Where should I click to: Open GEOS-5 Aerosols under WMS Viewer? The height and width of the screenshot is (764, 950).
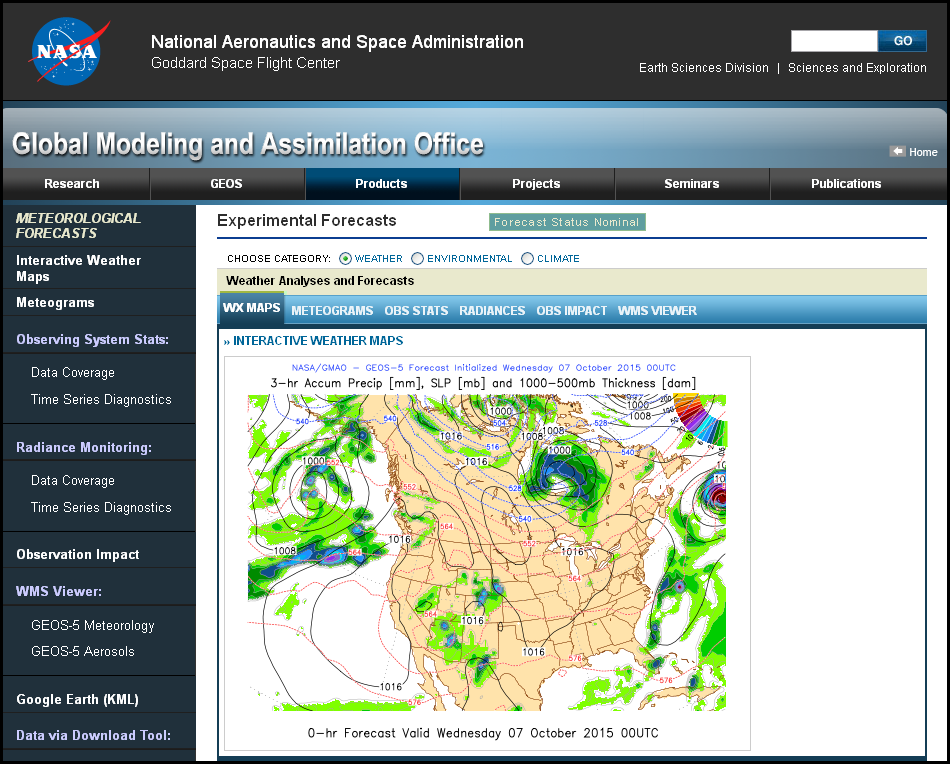83,651
